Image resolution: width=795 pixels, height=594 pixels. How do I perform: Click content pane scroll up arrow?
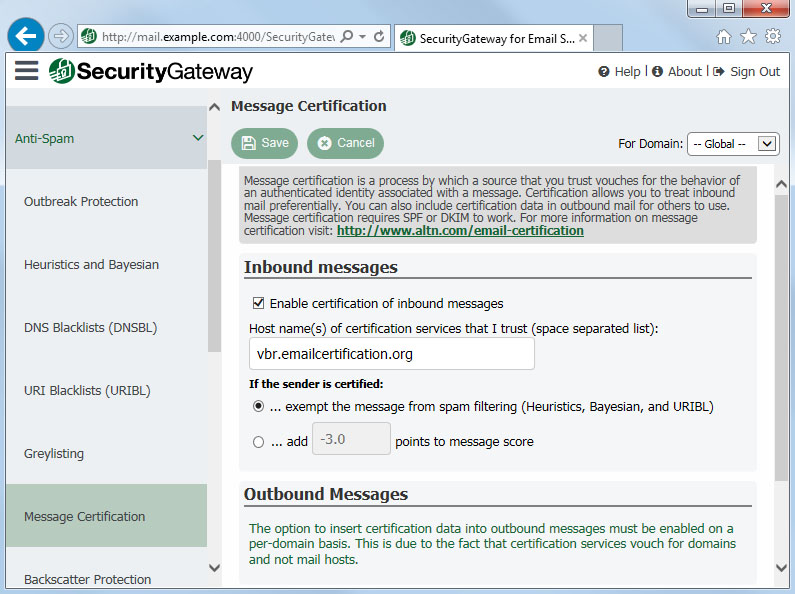click(x=781, y=184)
